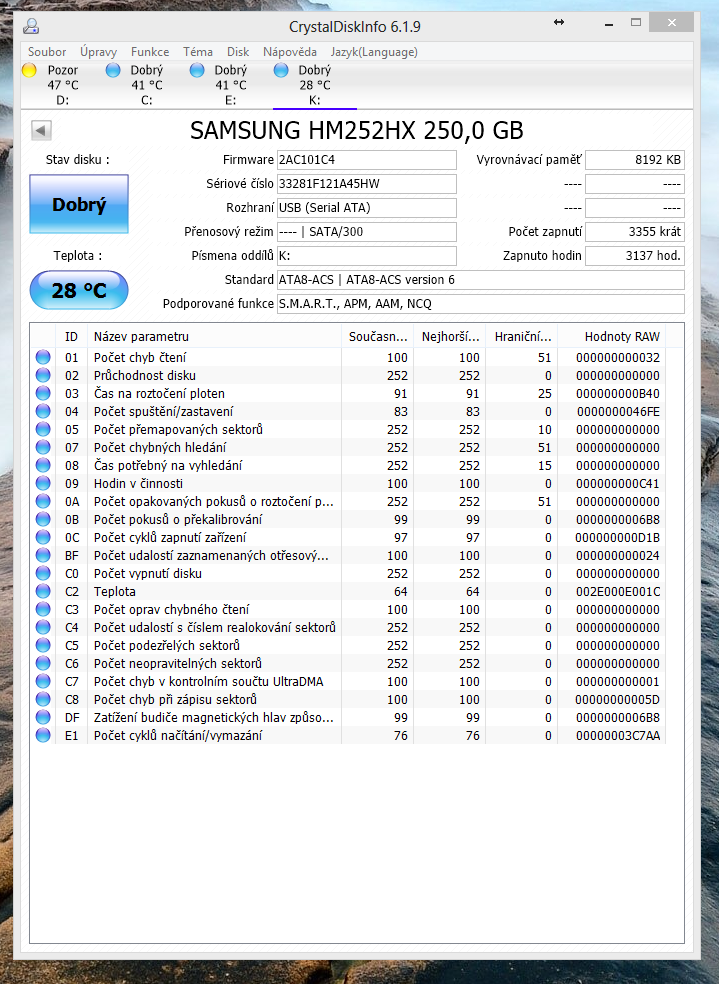Click the Nejhorší... column header

click(x=449, y=336)
